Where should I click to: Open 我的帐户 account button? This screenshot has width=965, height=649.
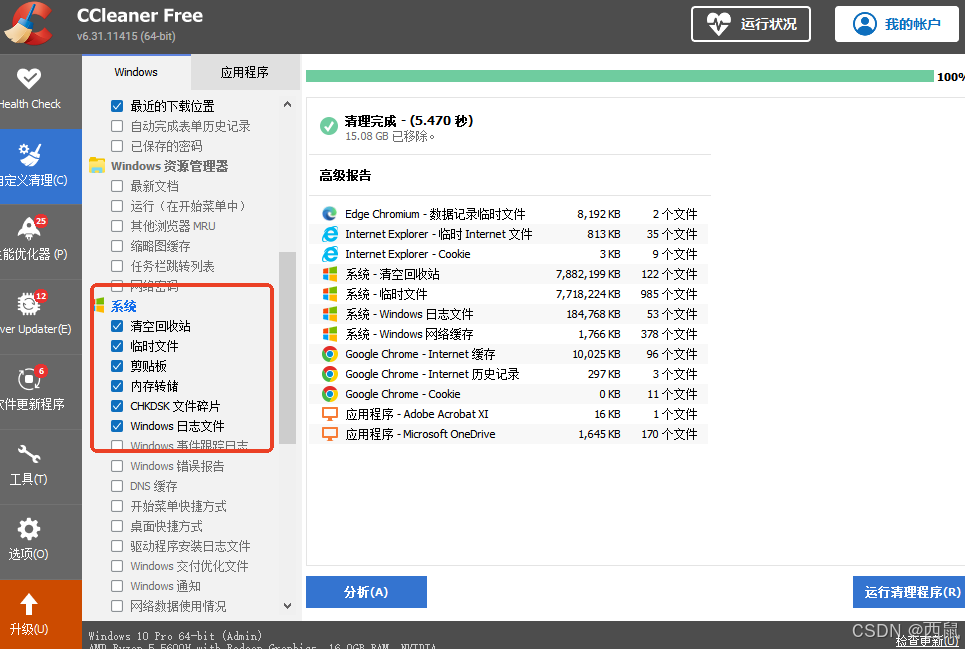(897, 24)
